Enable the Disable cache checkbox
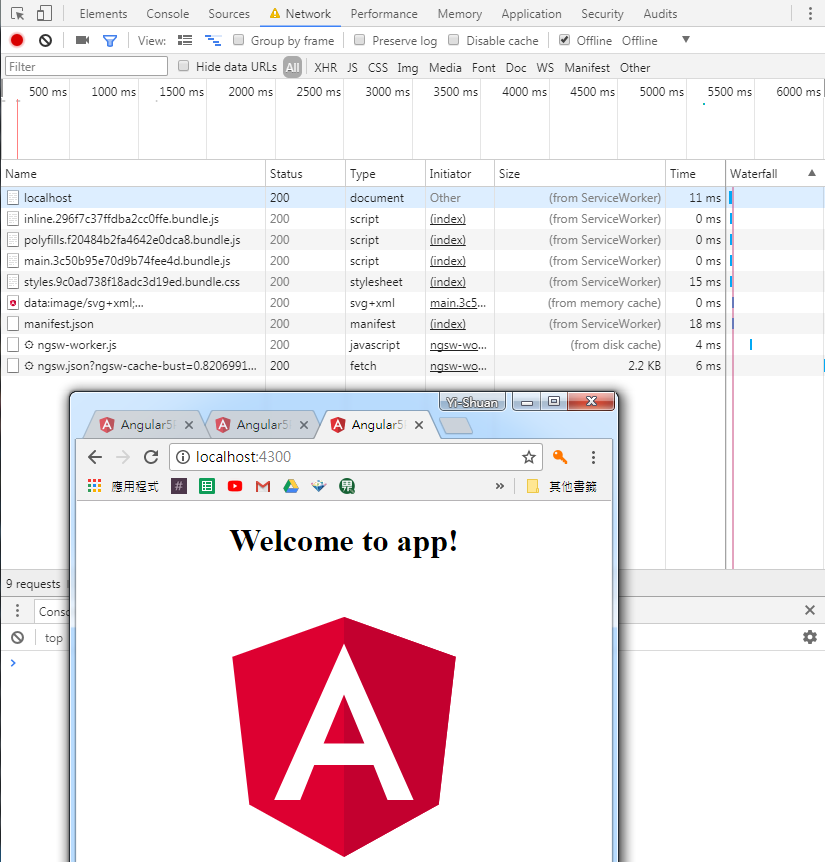 click(453, 40)
